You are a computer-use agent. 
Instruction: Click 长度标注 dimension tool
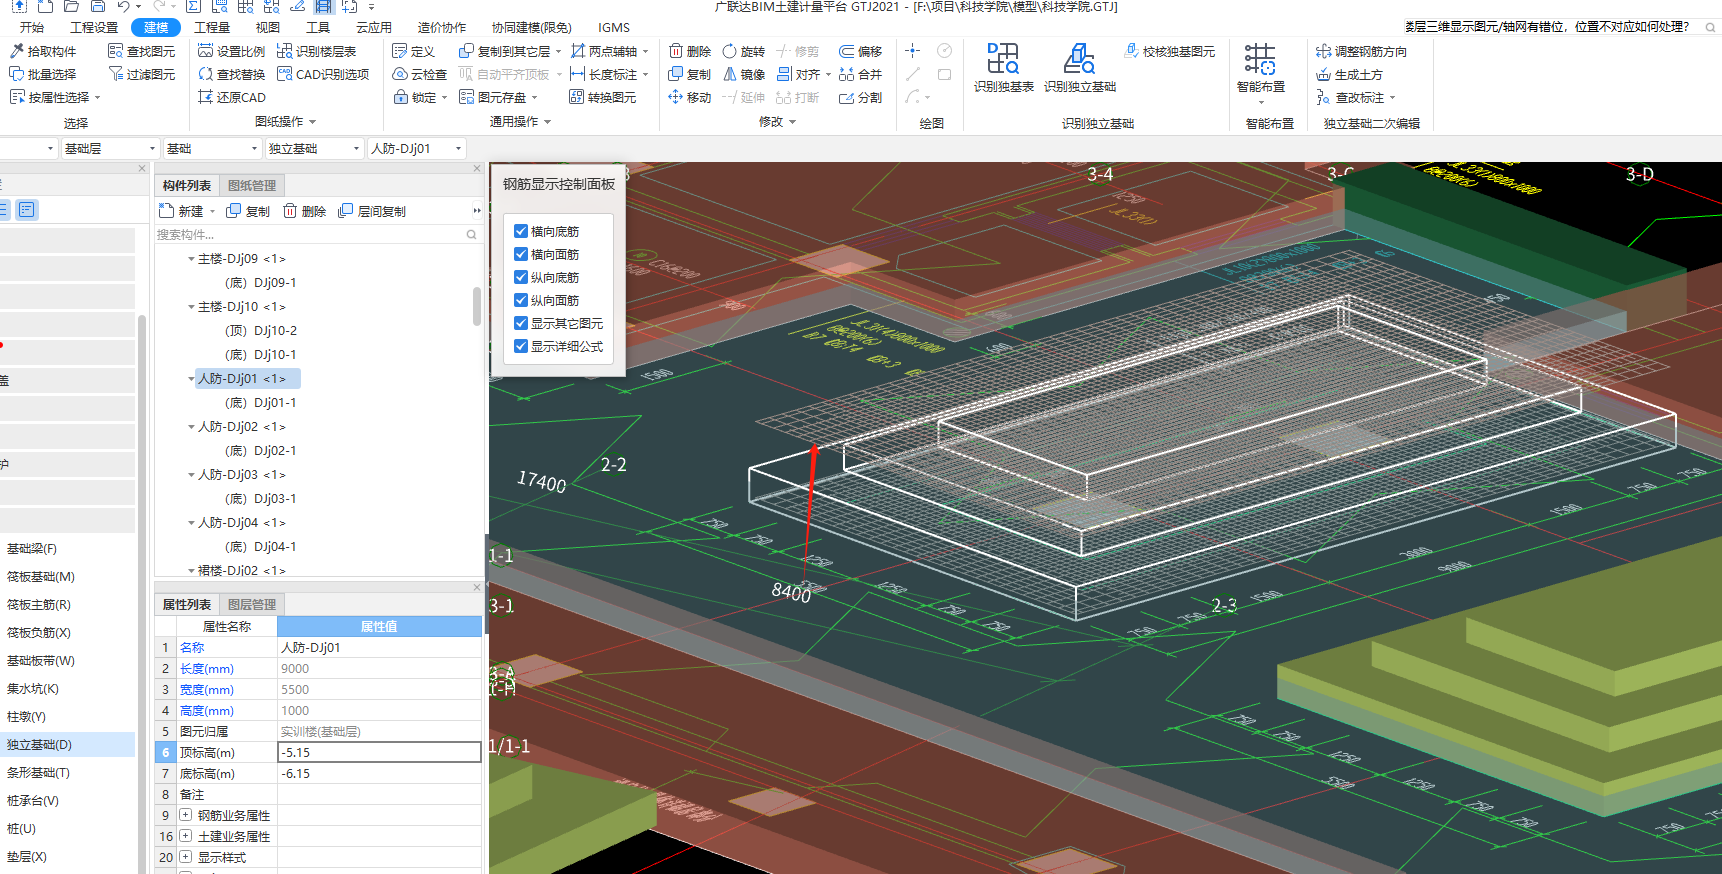click(609, 74)
